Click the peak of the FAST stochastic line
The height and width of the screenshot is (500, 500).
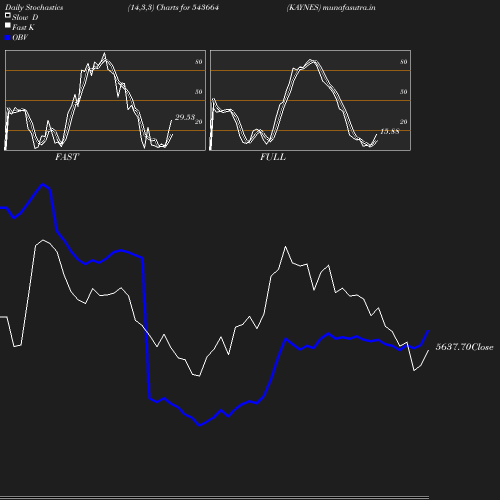pyautogui.click(x=105, y=53)
